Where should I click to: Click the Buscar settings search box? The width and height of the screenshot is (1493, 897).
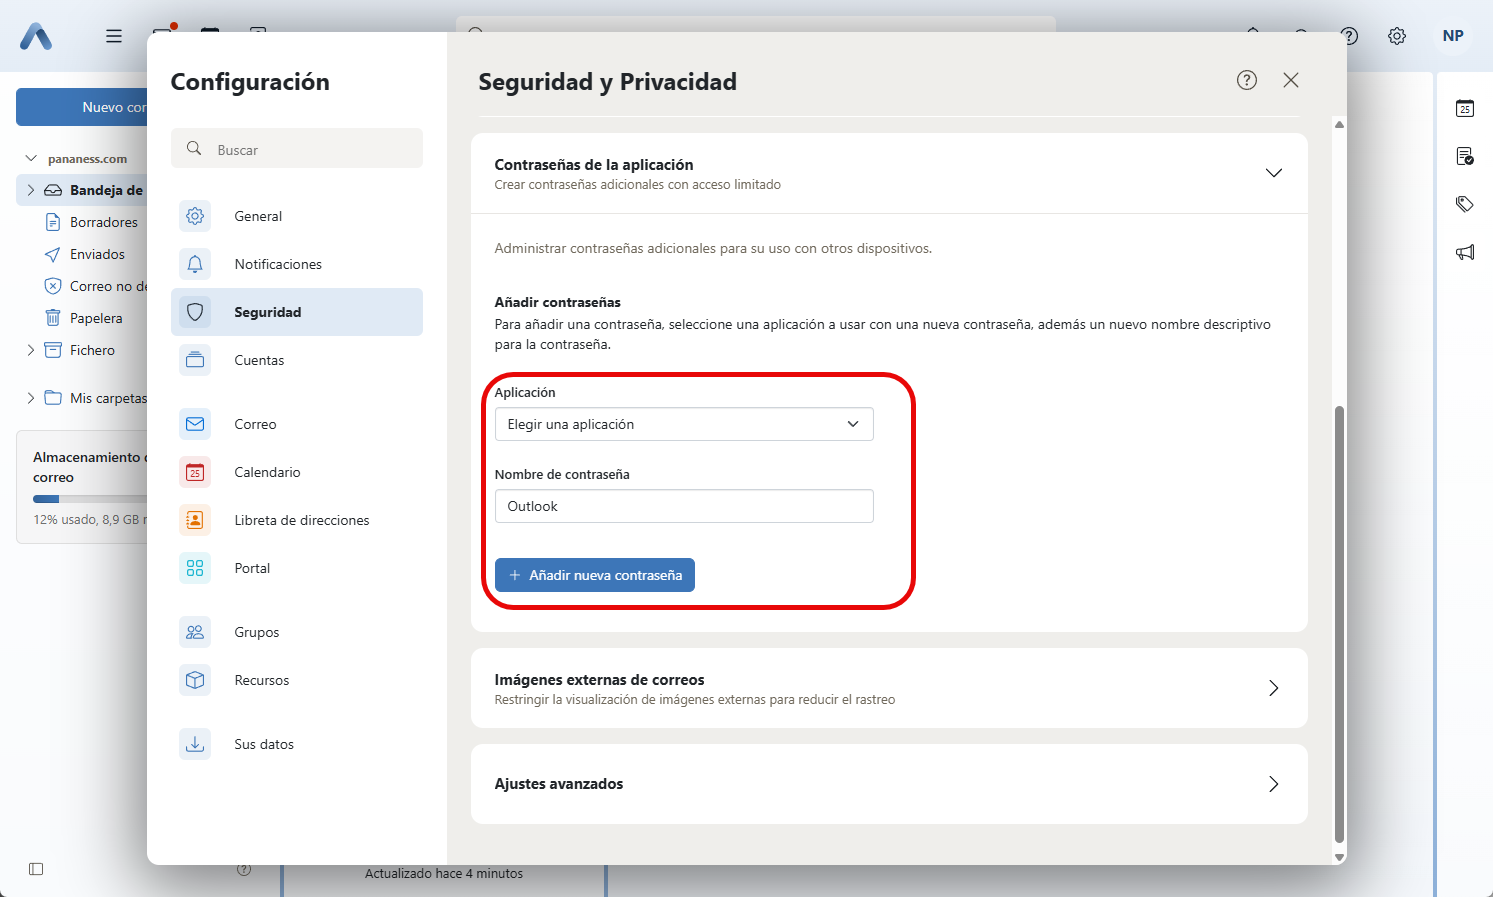click(297, 149)
